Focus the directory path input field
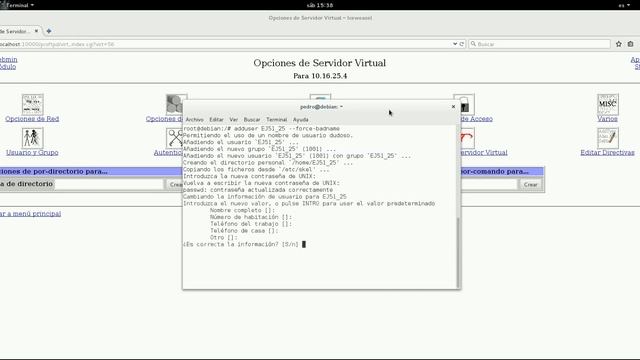The width and height of the screenshot is (640, 360). [109, 184]
